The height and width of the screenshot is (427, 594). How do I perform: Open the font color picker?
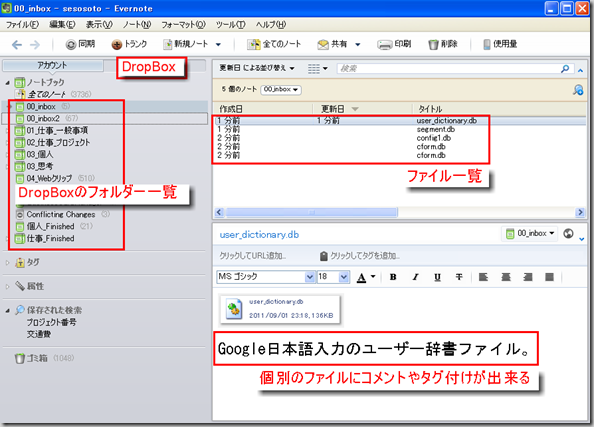point(366,277)
